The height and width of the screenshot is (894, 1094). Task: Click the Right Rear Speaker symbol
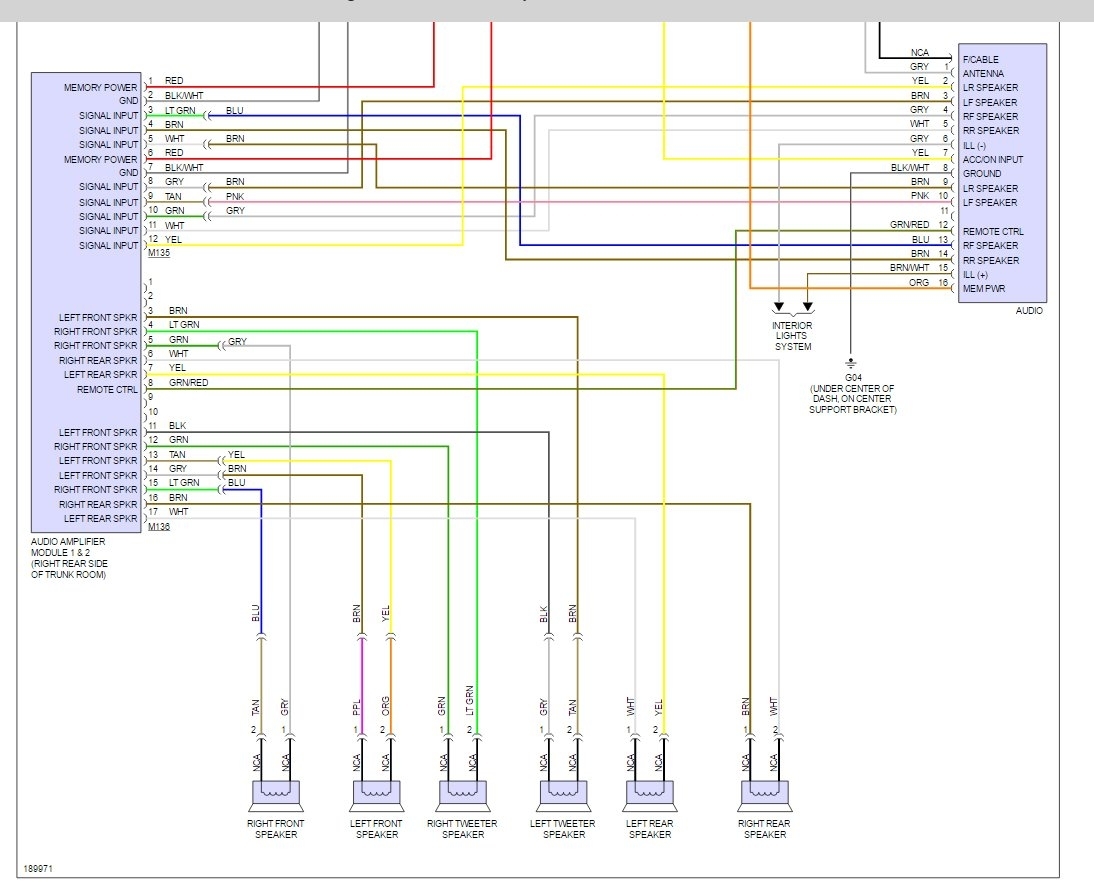(765, 796)
